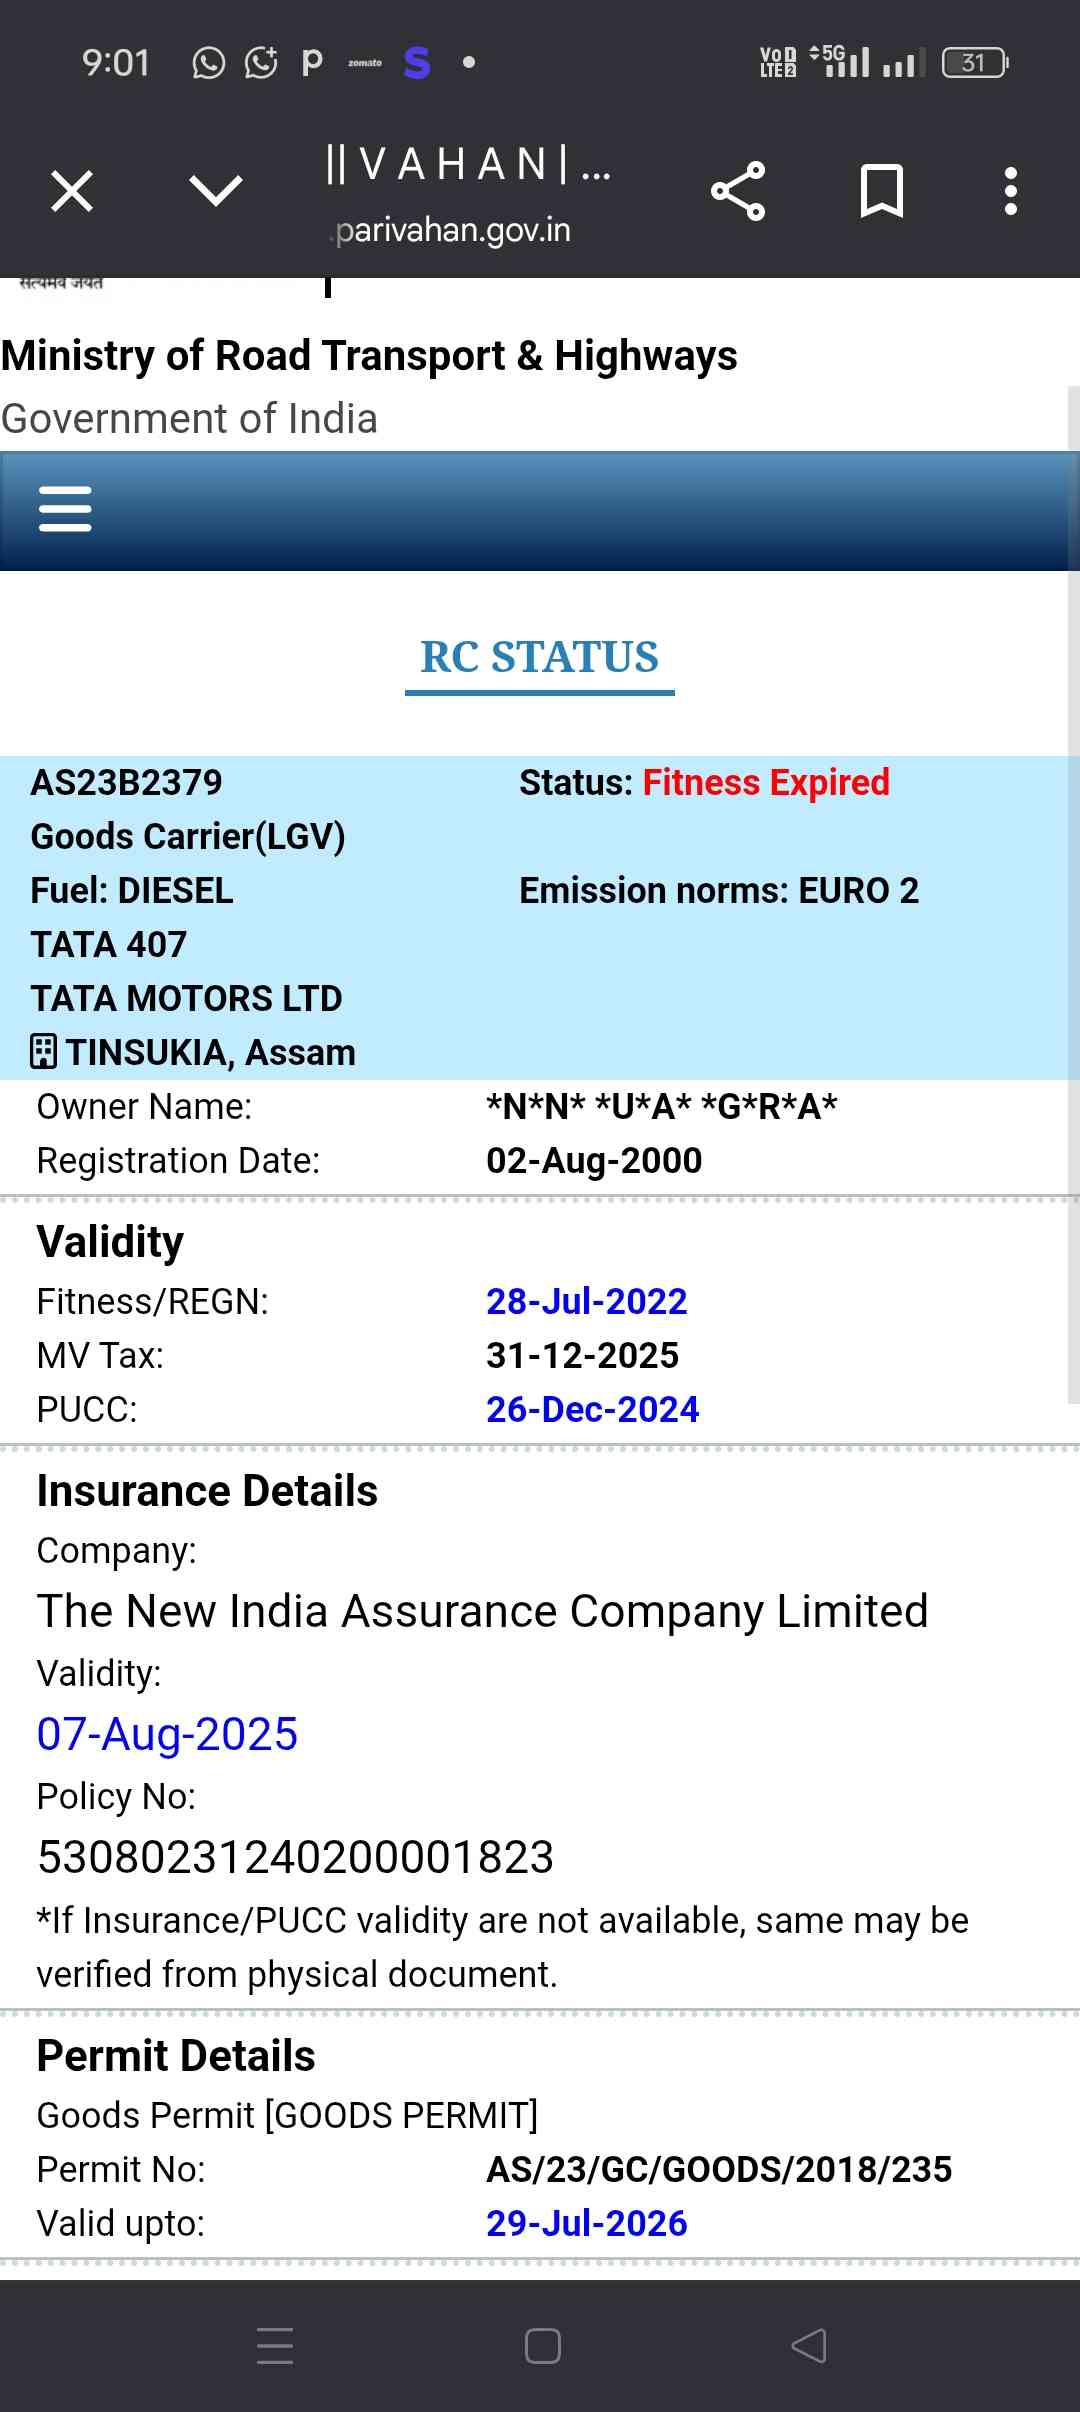1080x2412 pixels.
Task: Bookmark the parivahan page
Action: (881, 191)
